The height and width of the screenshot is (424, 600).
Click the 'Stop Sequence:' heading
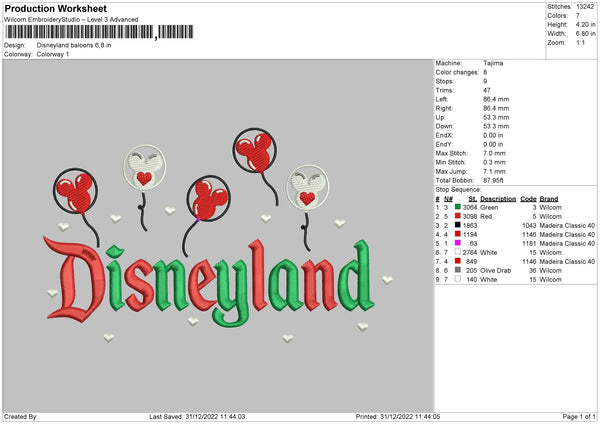tap(458, 190)
